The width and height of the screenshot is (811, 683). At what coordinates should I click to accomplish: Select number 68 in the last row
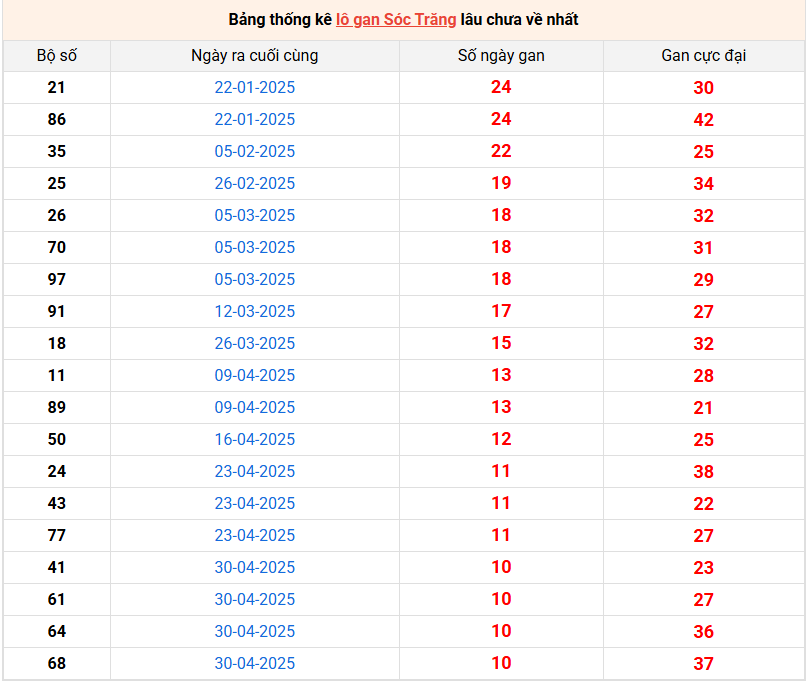pyautogui.click(x=56, y=663)
